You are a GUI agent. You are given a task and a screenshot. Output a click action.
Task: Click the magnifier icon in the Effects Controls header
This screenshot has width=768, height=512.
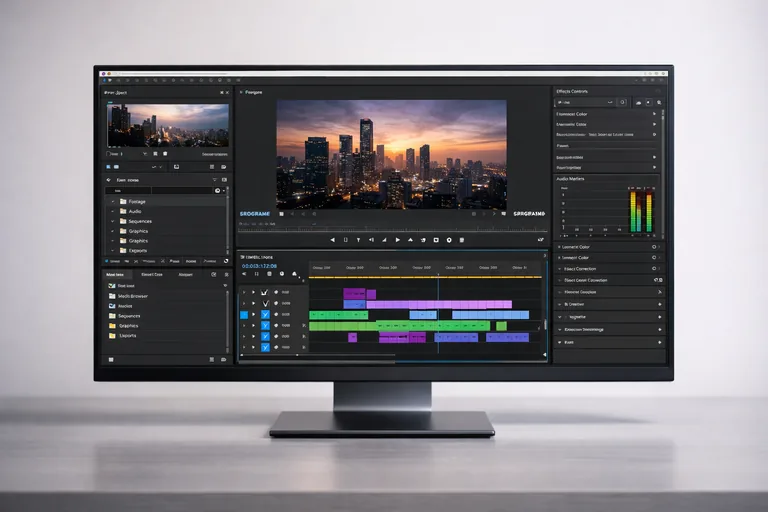(659, 102)
